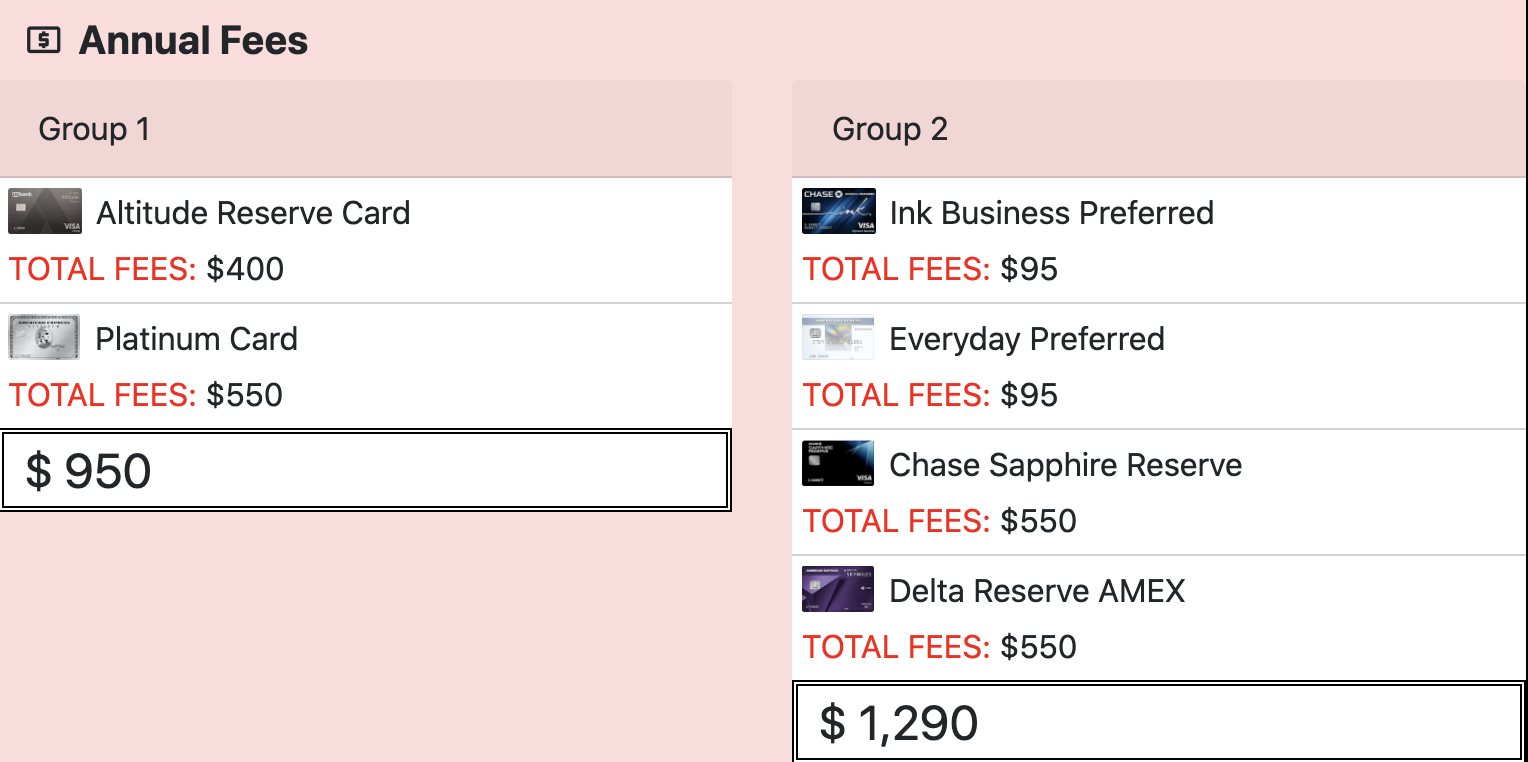
Task: Open the Chase Sapphire Reserve entry
Action: [x=1159, y=492]
